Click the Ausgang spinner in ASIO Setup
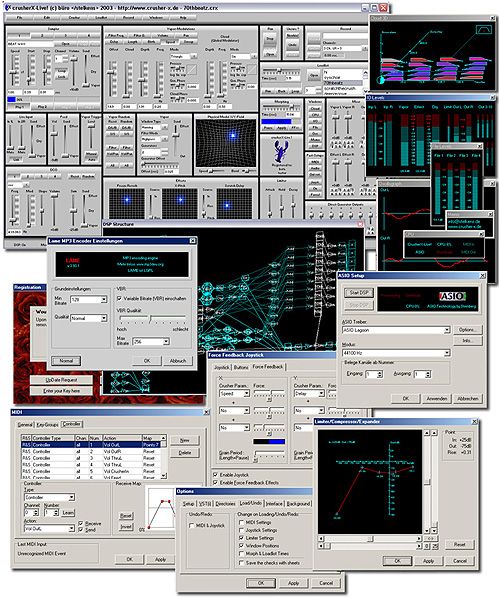 click(x=422, y=374)
